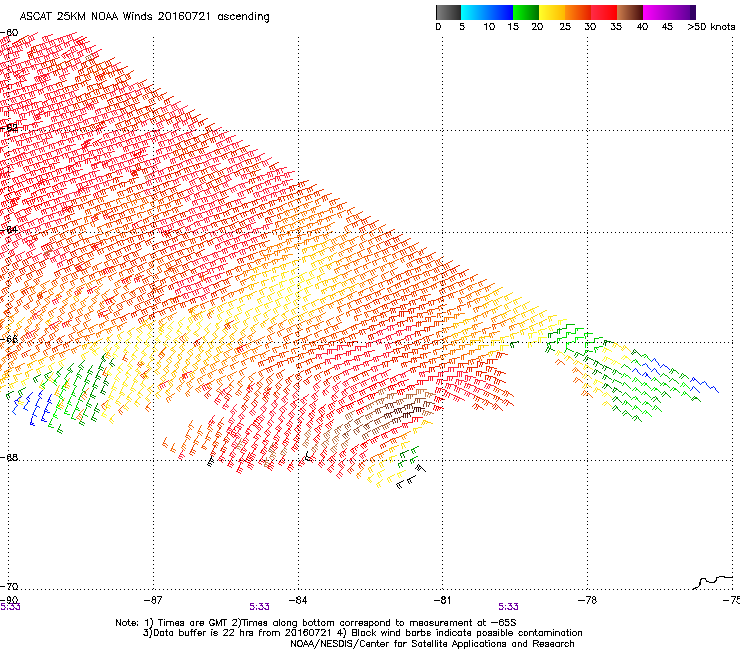Click the red 30-35 knots legend segment
The height and width of the screenshot is (650, 740).
tap(604, 12)
